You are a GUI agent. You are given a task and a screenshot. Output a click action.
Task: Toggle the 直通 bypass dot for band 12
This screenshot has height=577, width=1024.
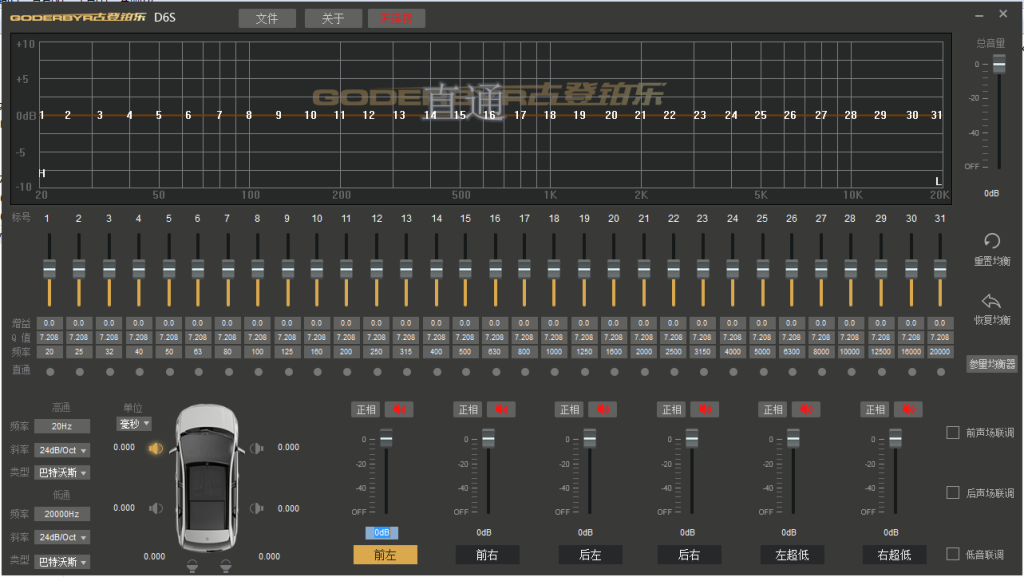pos(377,372)
